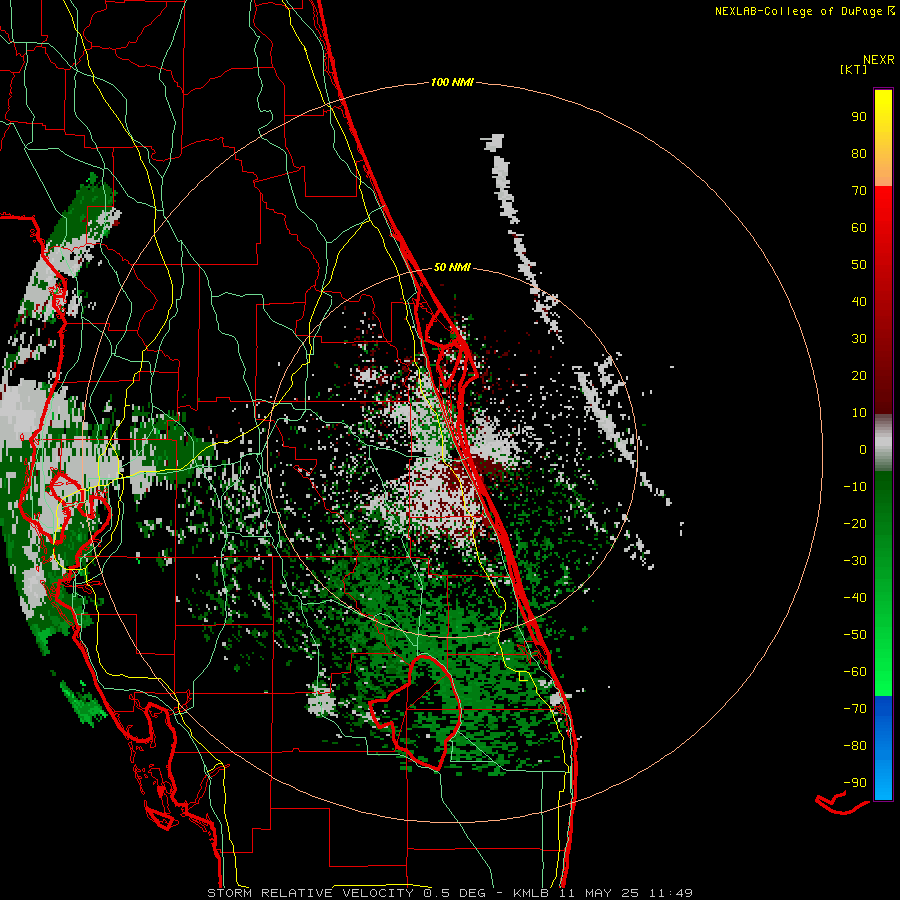This screenshot has width=900, height=900.
Task: Click the -80 value on velocity scale
Action: (x=855, y=746)
